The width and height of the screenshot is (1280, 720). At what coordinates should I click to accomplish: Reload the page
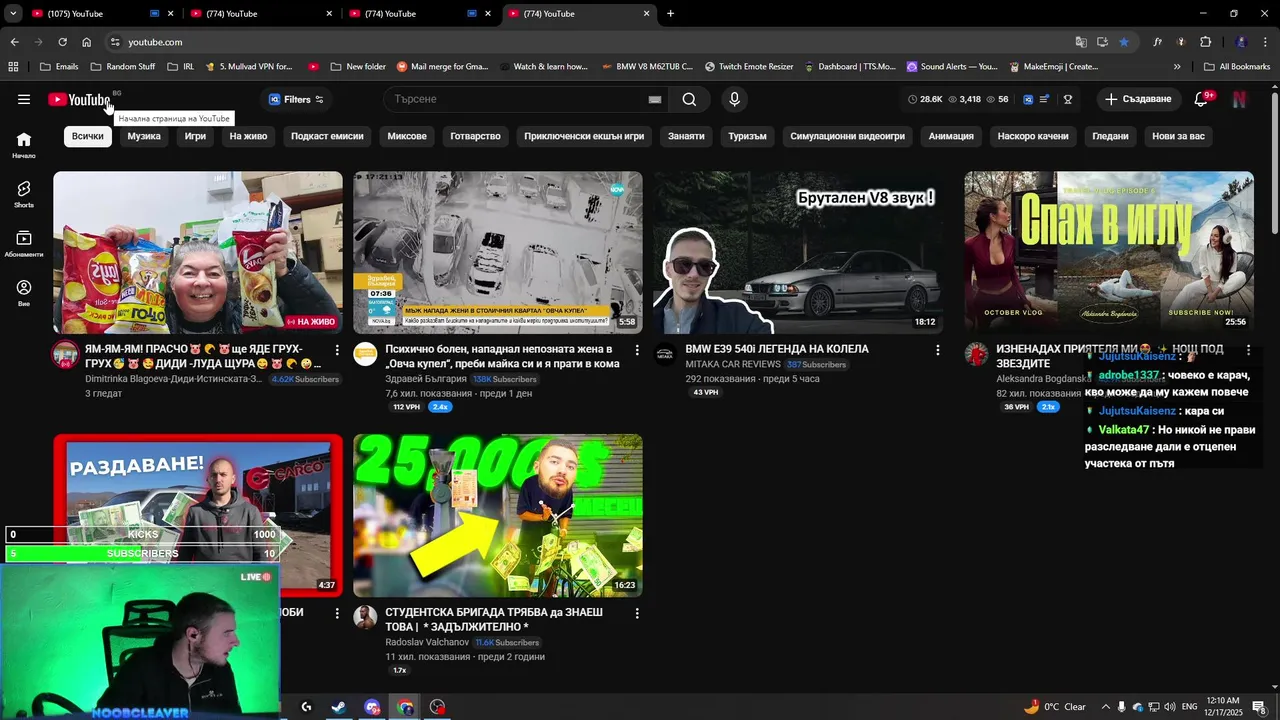click(62, 42)
